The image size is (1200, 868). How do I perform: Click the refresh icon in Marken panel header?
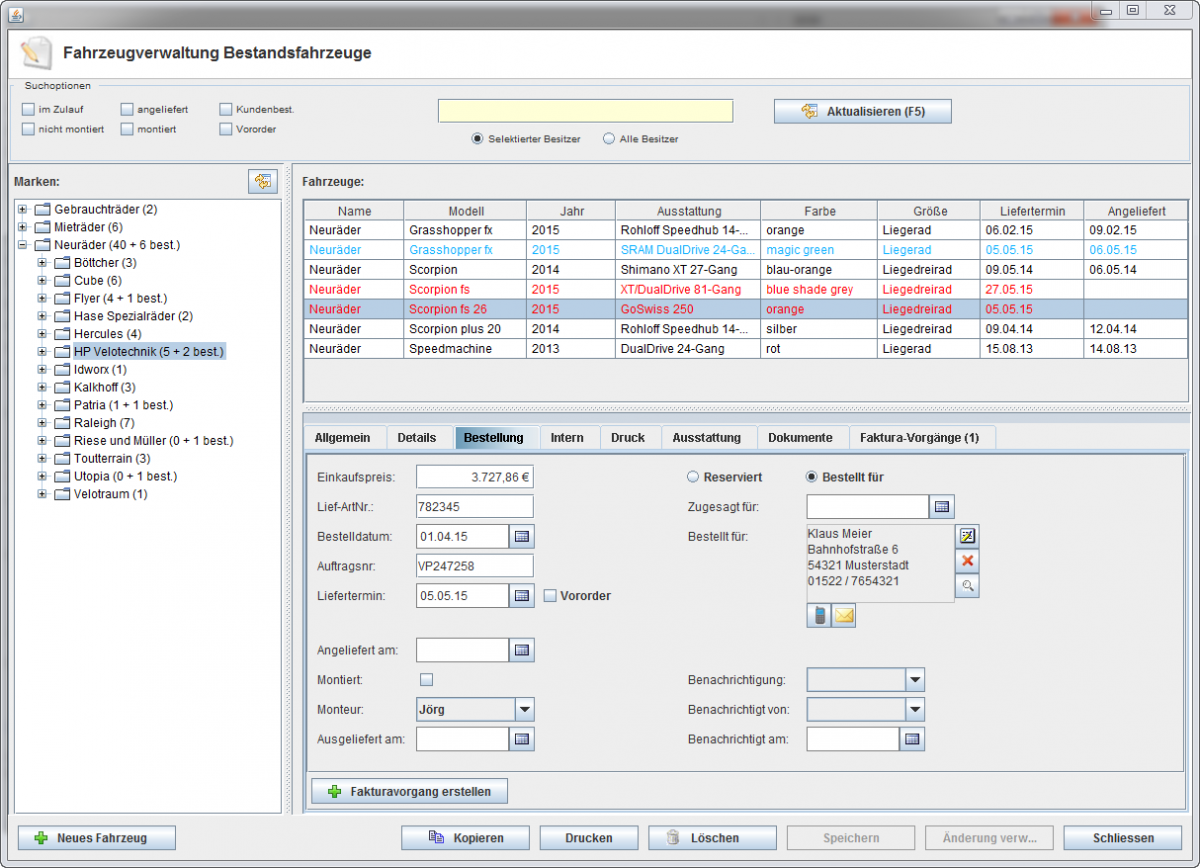pyautogui.click(x=262, y=181)
